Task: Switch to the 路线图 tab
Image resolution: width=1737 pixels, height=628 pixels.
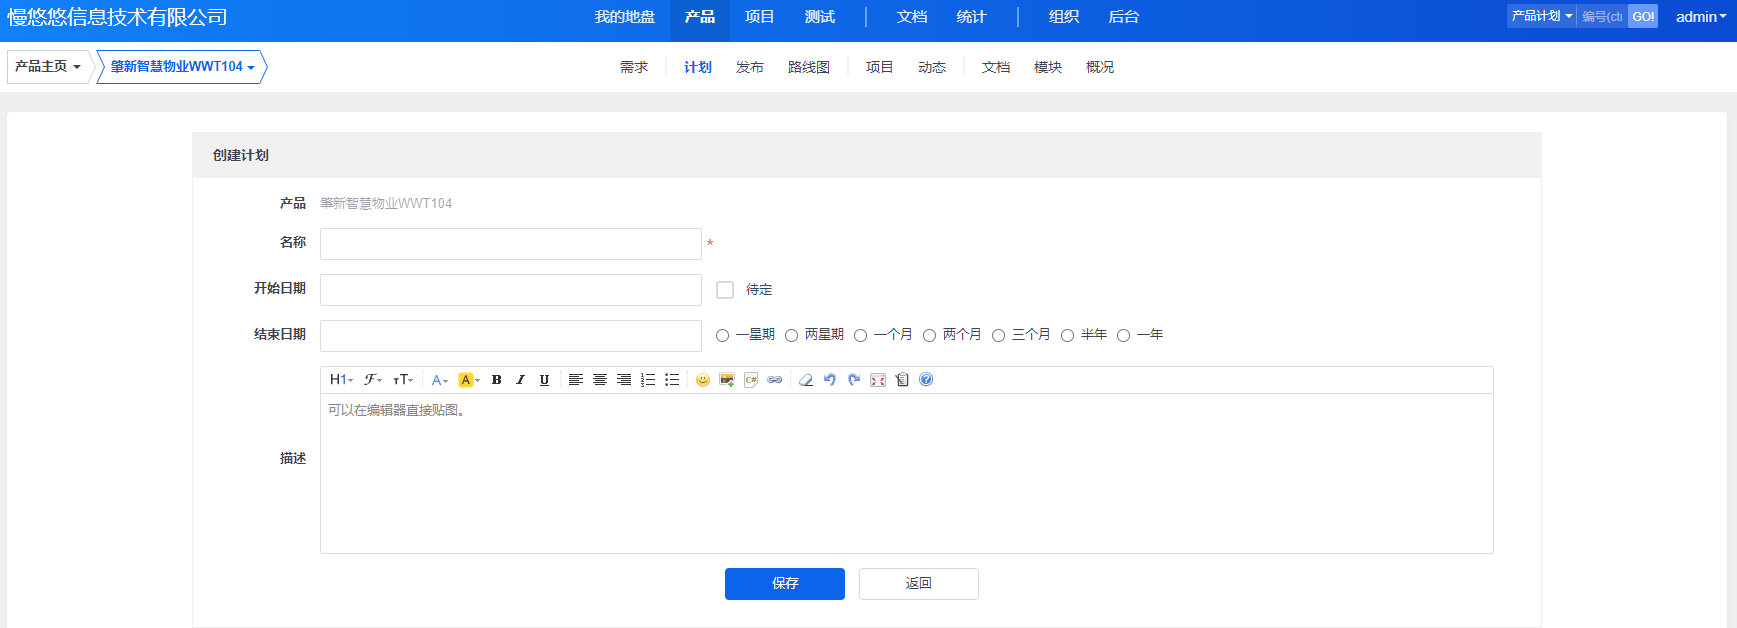Action: point(808,67)
